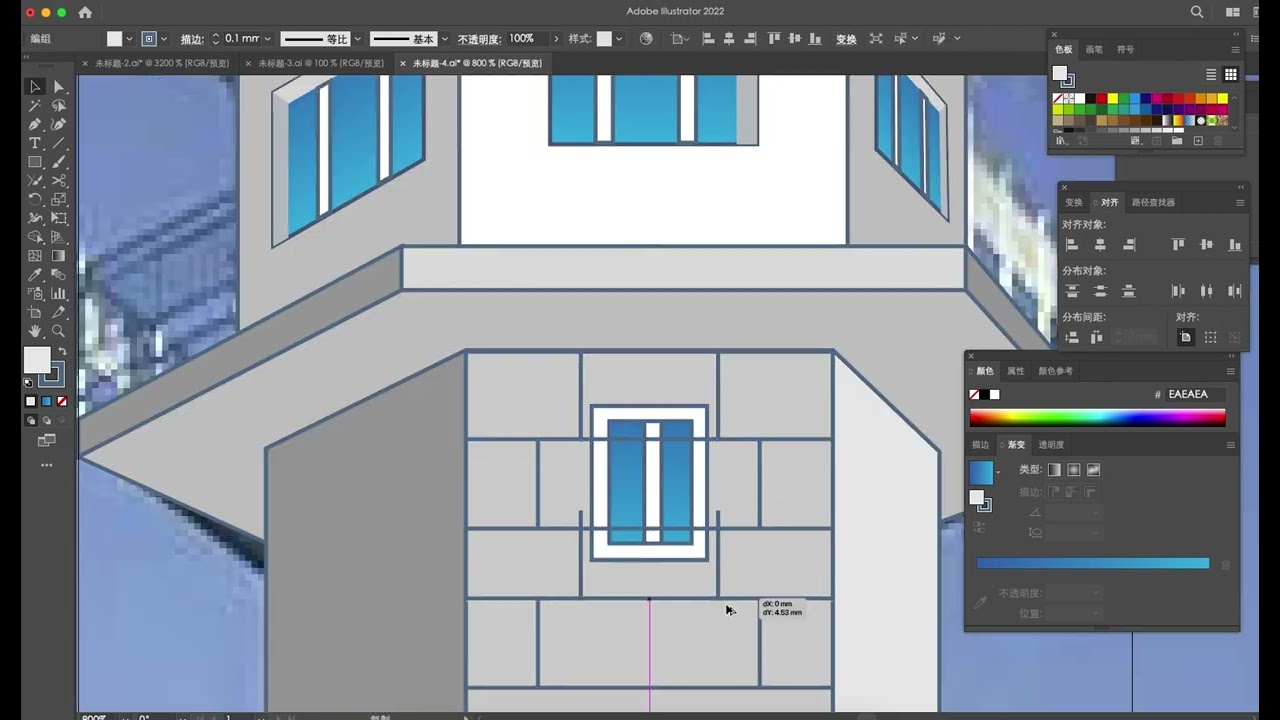1280x720 pixels.
Task: Select the Pen tool in toolbox
Action: pos(35,125)
